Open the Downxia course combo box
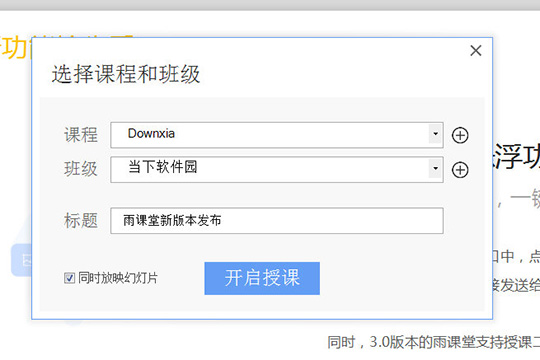Viewport: 540px width, 360px height. (x=277, y=135)
